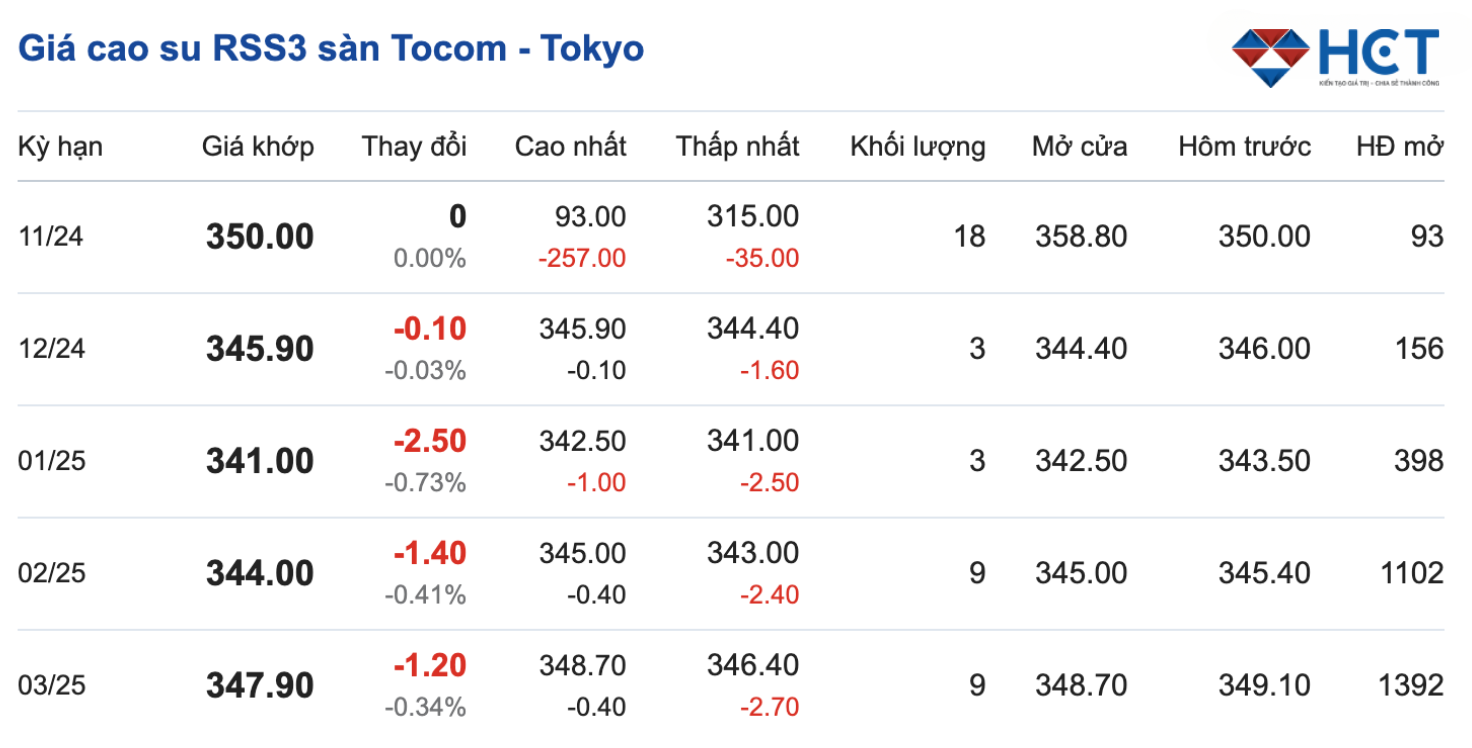Select the Mở cửa column header
The width and height of the screenshot is (1472, 748).
click(x=1079, y=146)
